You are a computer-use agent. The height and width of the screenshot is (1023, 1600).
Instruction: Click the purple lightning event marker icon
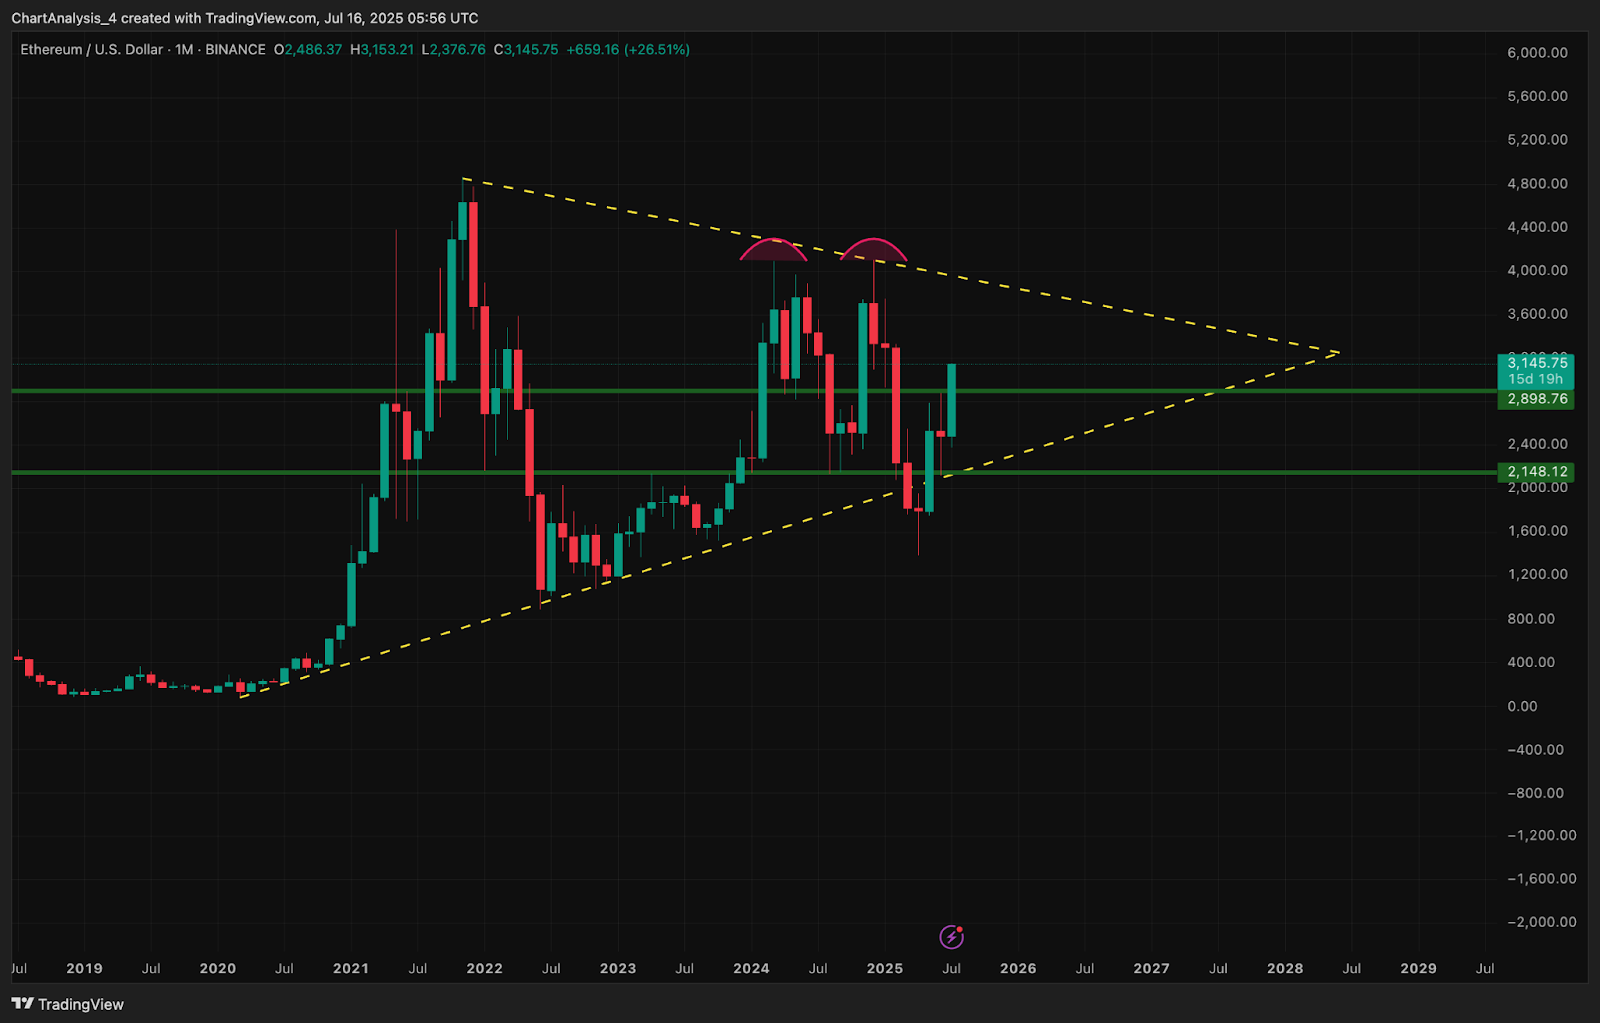(951, 937)
